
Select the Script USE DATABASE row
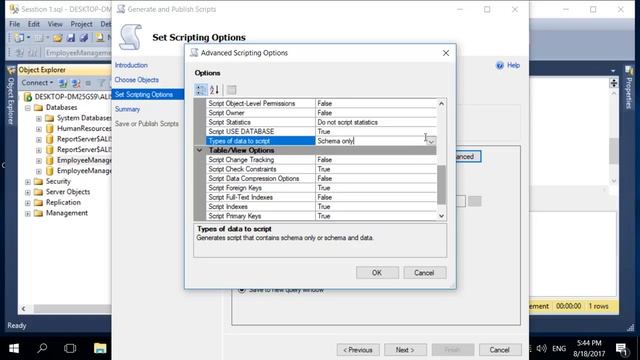coord(321,132)
